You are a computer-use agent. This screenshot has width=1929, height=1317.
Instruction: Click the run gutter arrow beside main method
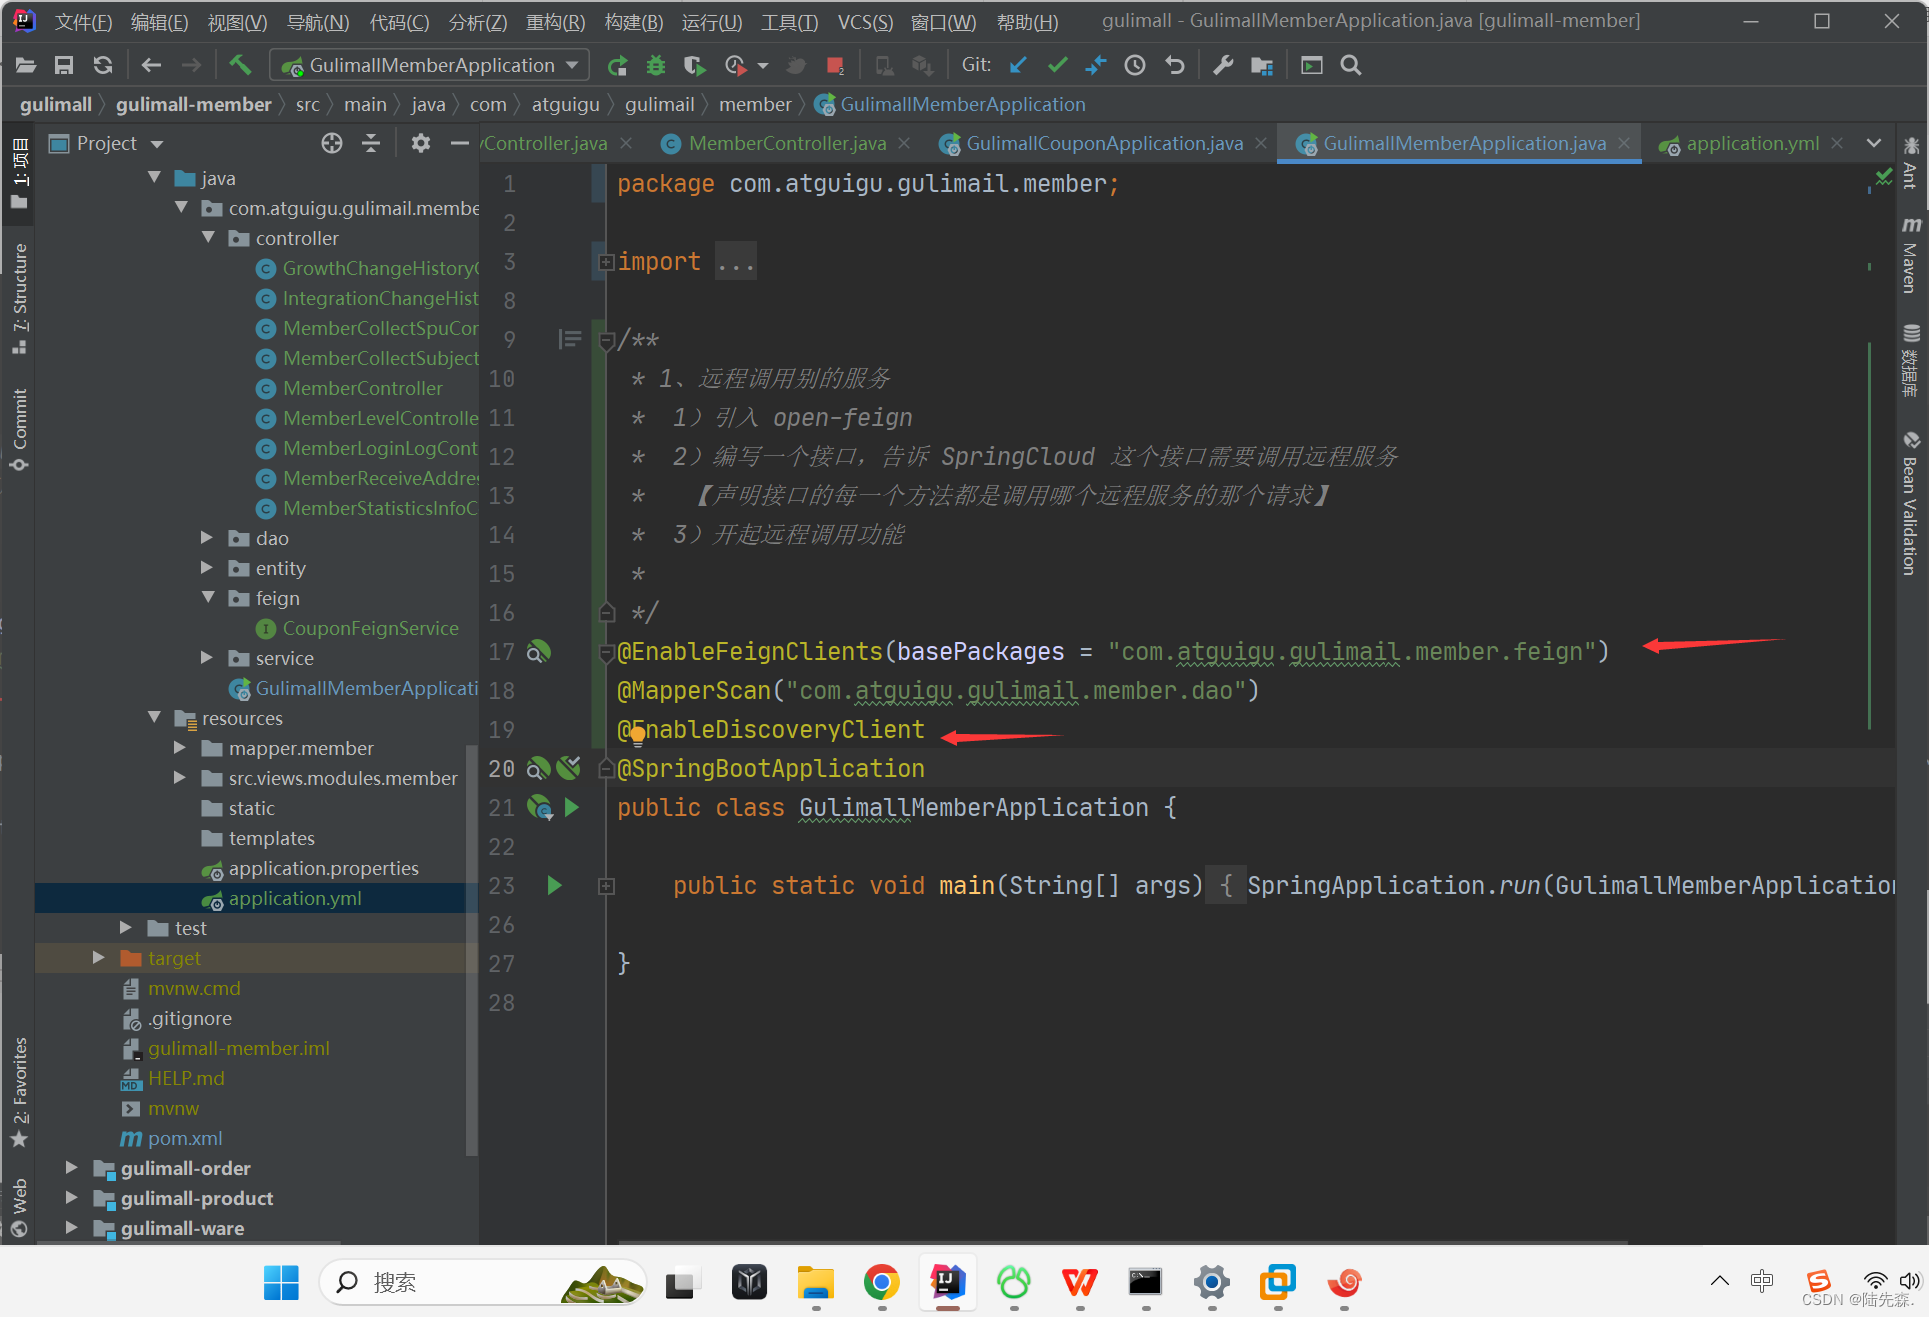554,885
